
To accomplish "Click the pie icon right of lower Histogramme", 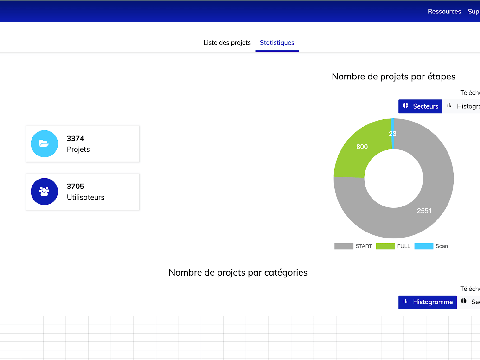I will 464,301.
